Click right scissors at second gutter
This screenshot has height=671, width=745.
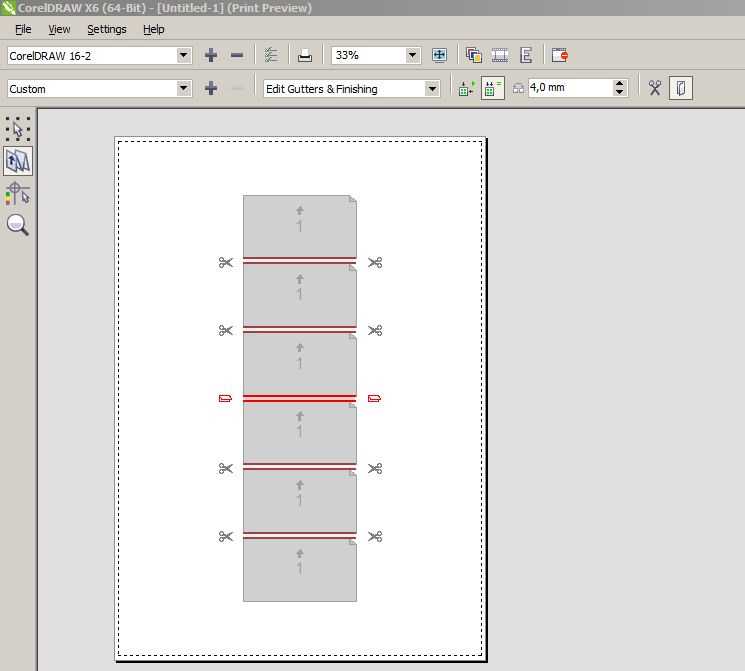coord(375,330)
